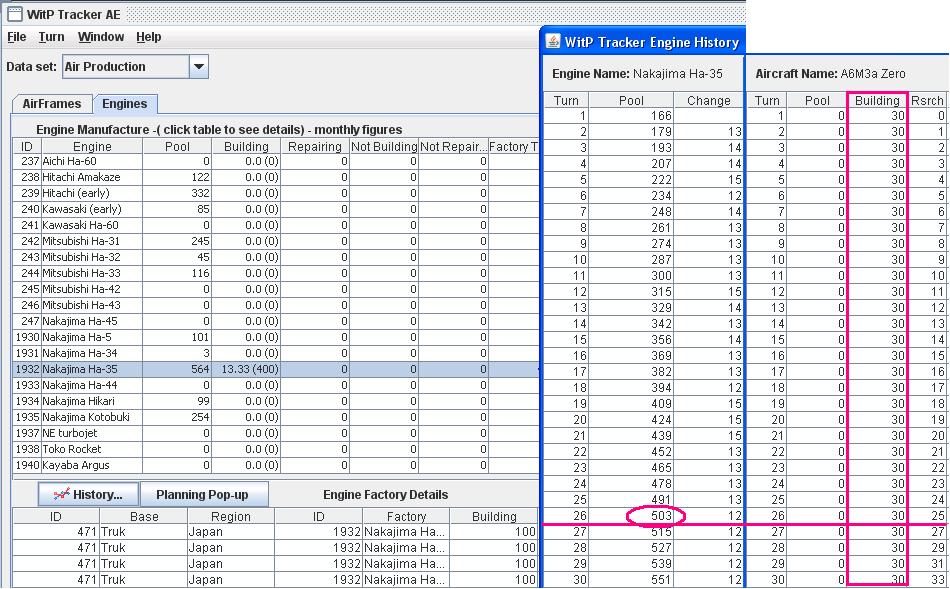
Task: Select the Nakajima Ha-44 engine row
Action: tap(276, 385)
